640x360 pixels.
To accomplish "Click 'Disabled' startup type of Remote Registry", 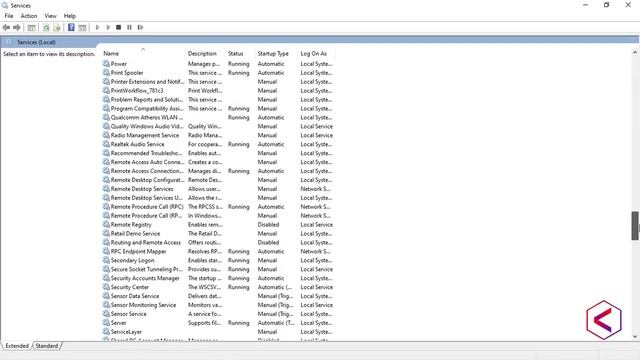I will (268, 224).
